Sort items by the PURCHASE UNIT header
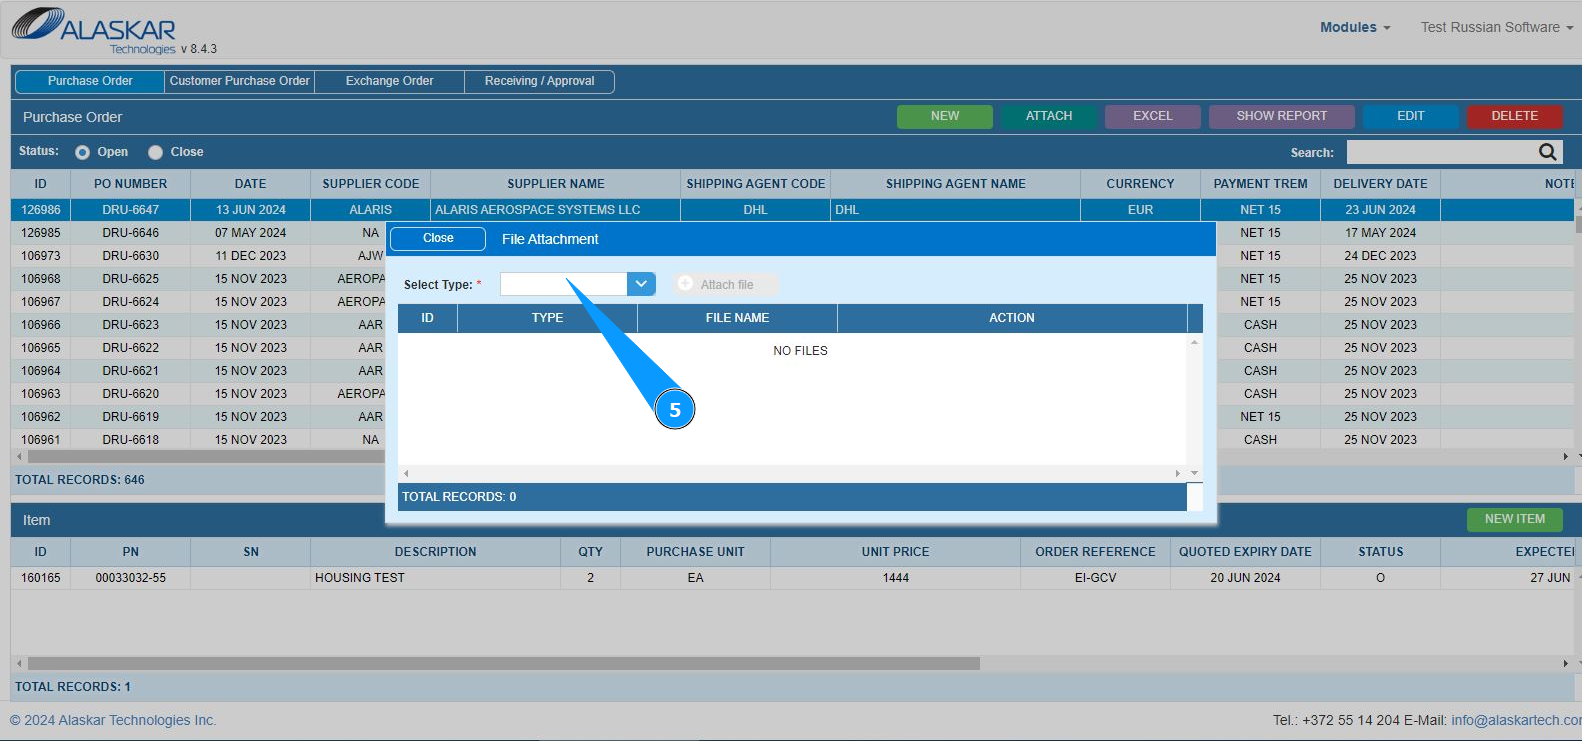Viewport: 1582px width, 741px height. (x=696, y=552)
